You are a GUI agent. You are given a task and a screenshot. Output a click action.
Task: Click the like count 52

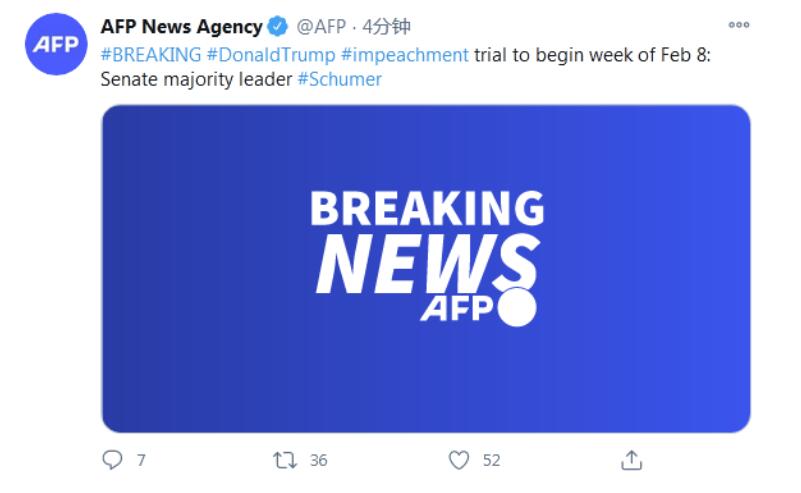click(491, 460)
